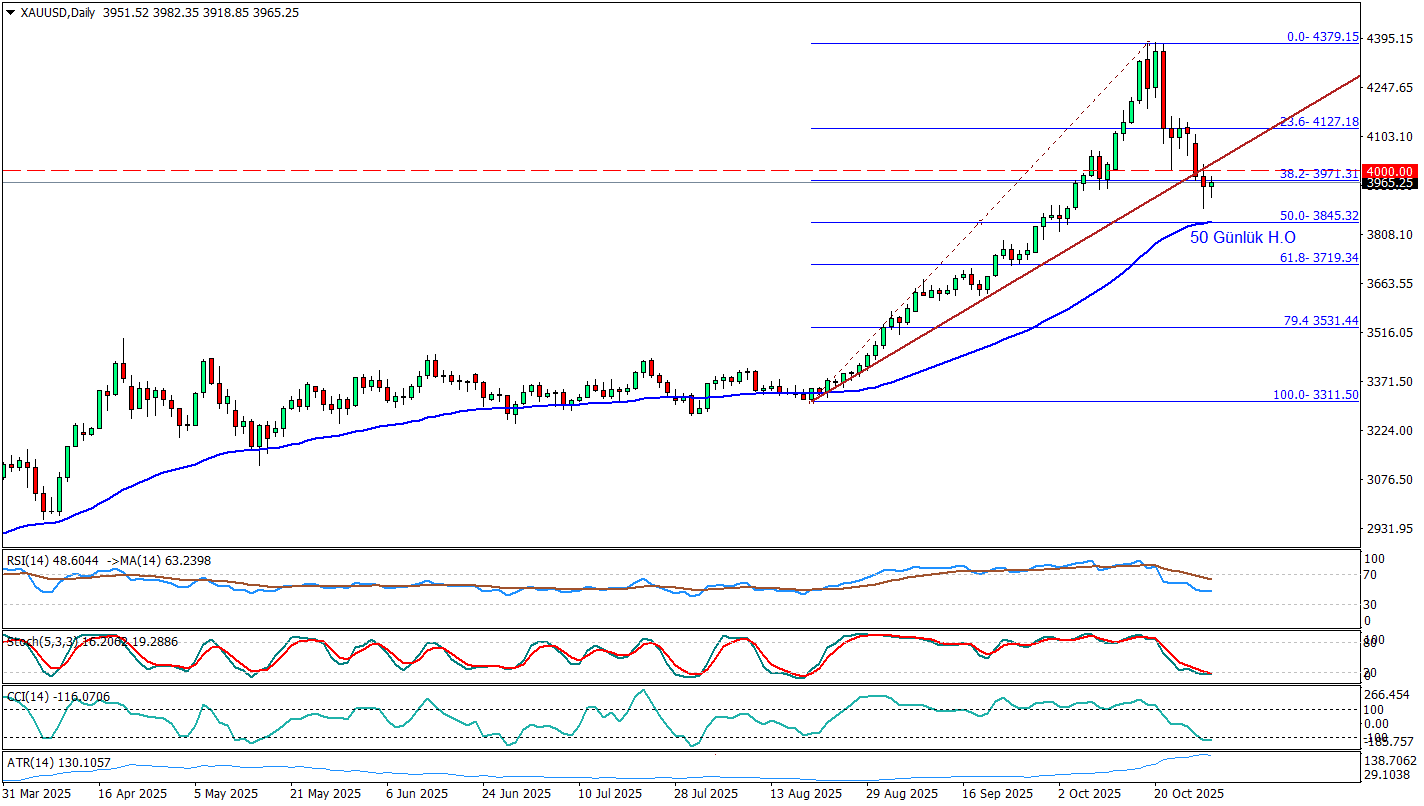The image size is (1424, 806).
Task: Click the current price tag 3965.25
Action: (1391, 184)
